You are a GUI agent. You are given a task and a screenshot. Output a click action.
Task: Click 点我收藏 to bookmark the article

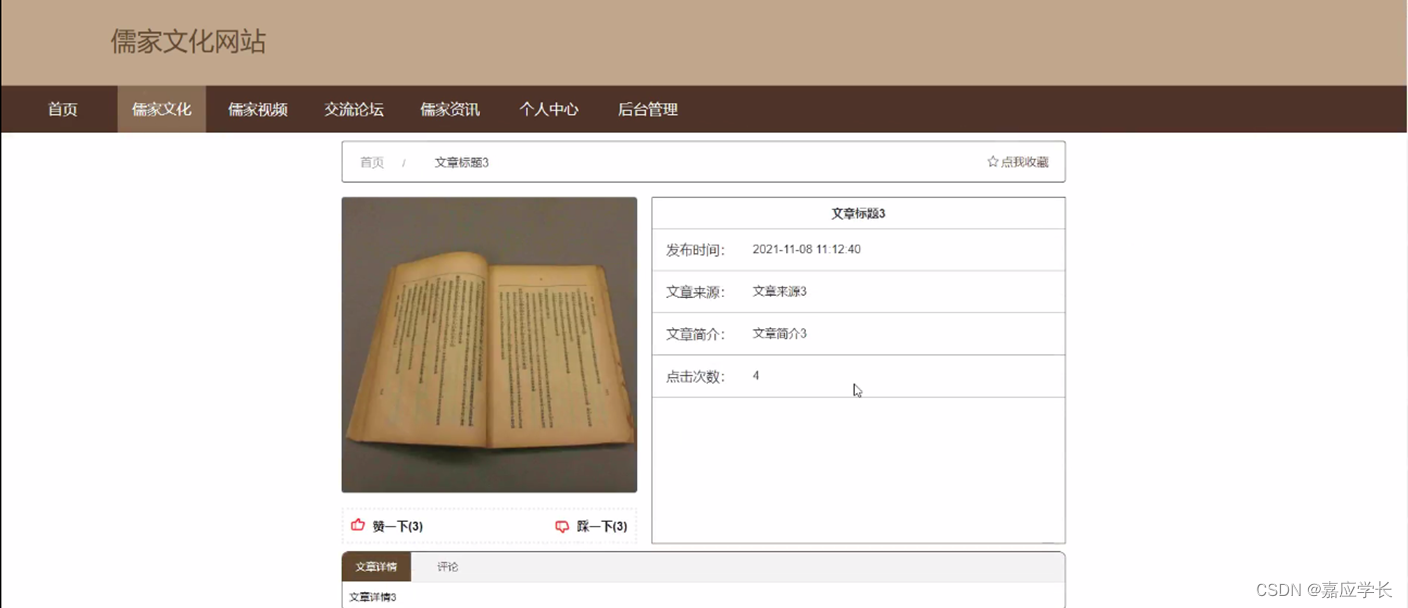[1018, 162]
